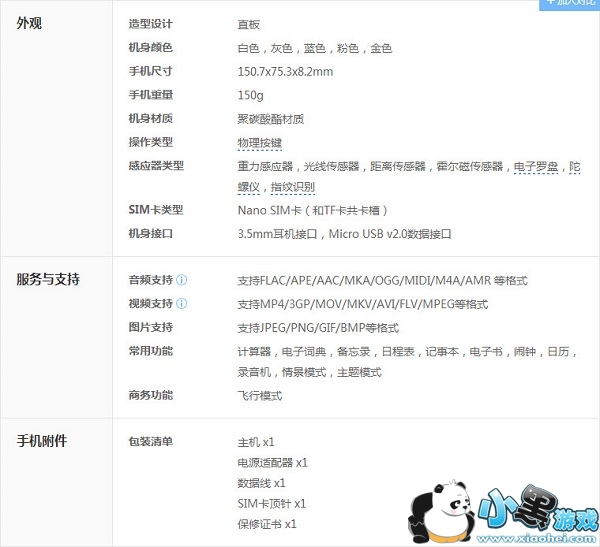Click the 主机 x1 package item
This screenshot has width=600, height=547.
click(256, 442)
